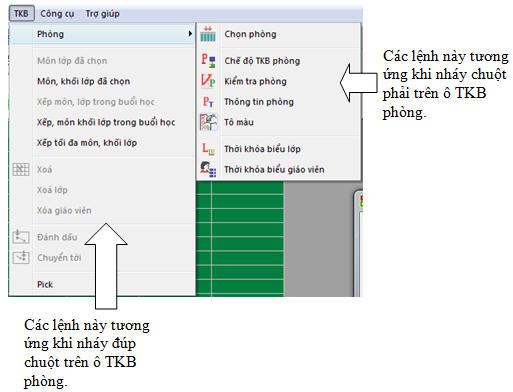The width and height of the screenshot is (513, 392).
Task: Open the TKB menu
Action: (x=21, y=14)
